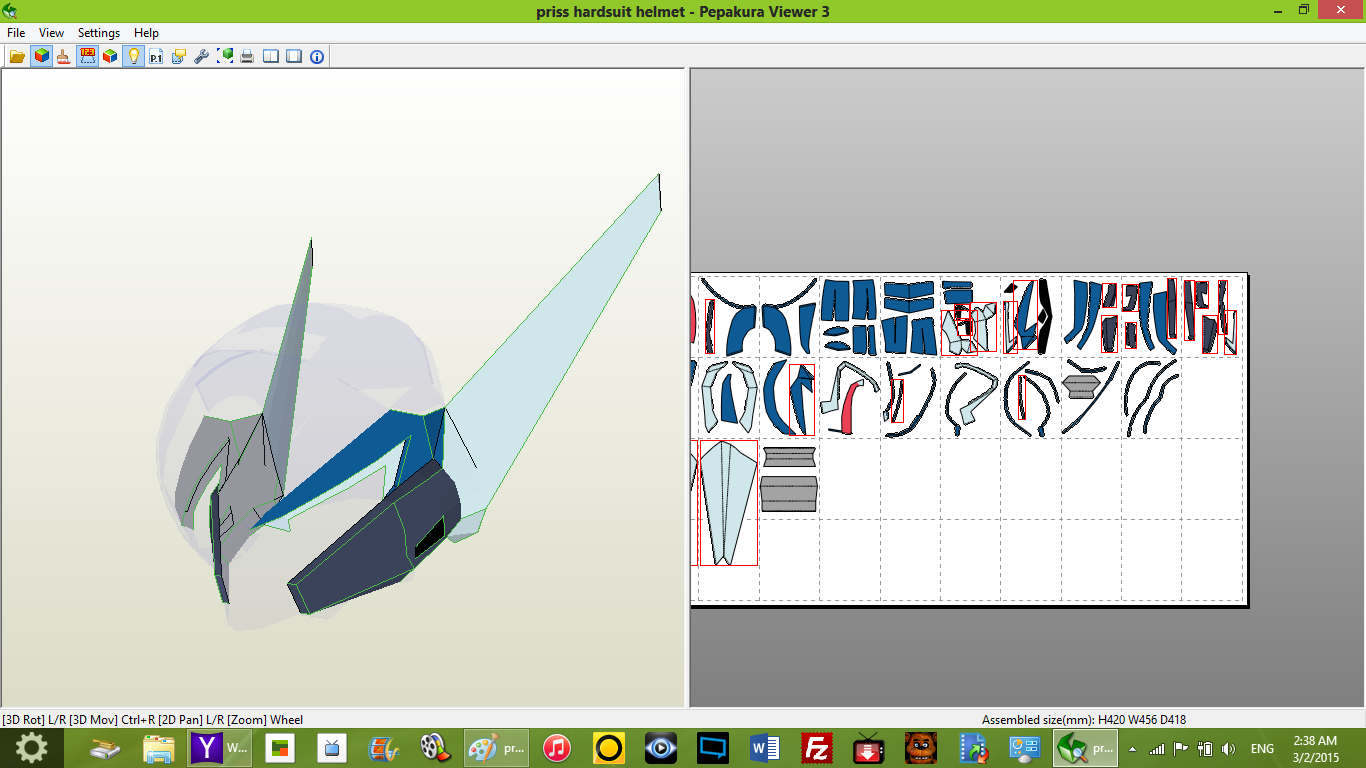Click the P.1 page number icon
This screenshot has height=768, width=1366.
[x=156, y=56]
